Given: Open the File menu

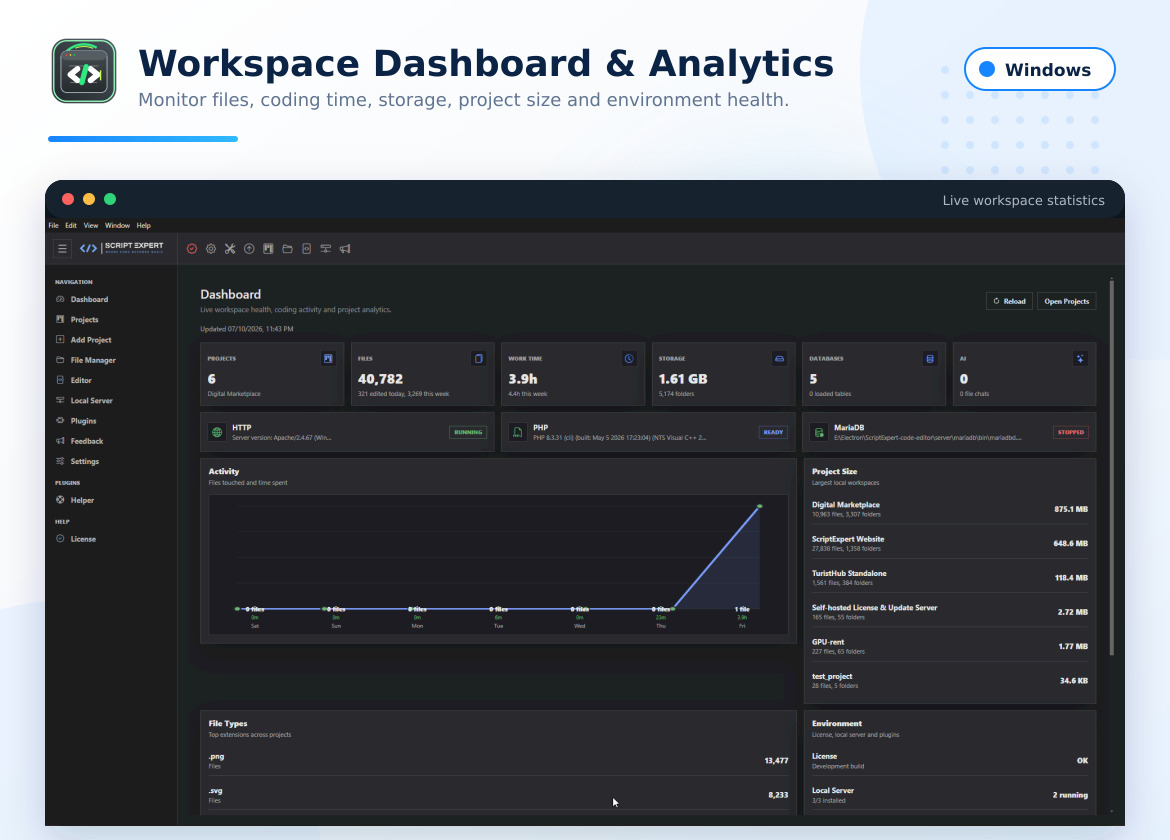Looking at the screenshot, I should [54, 225].
